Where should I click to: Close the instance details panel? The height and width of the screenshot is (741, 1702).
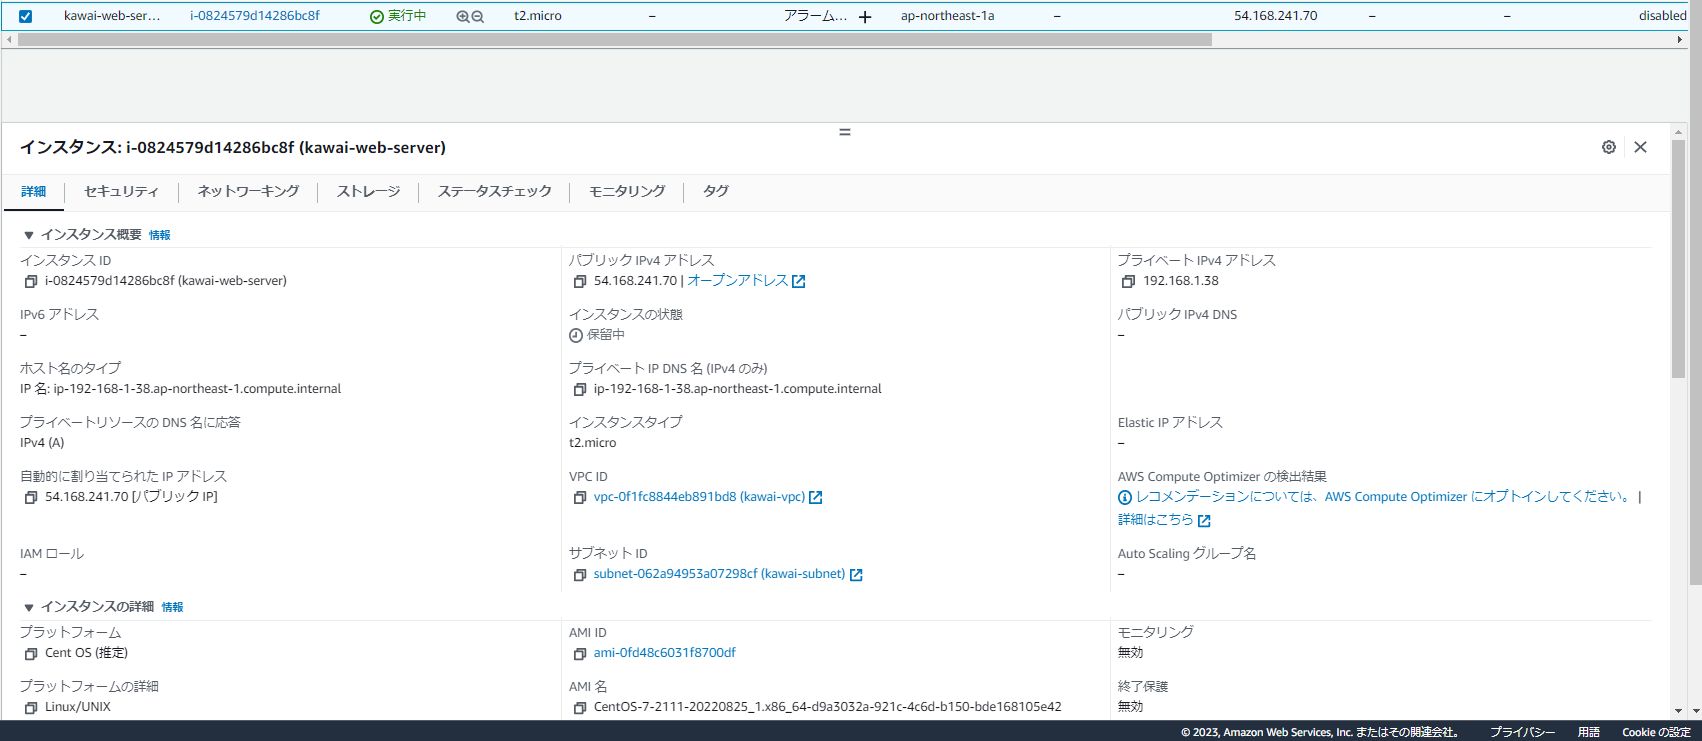(x=1640, y=147)
